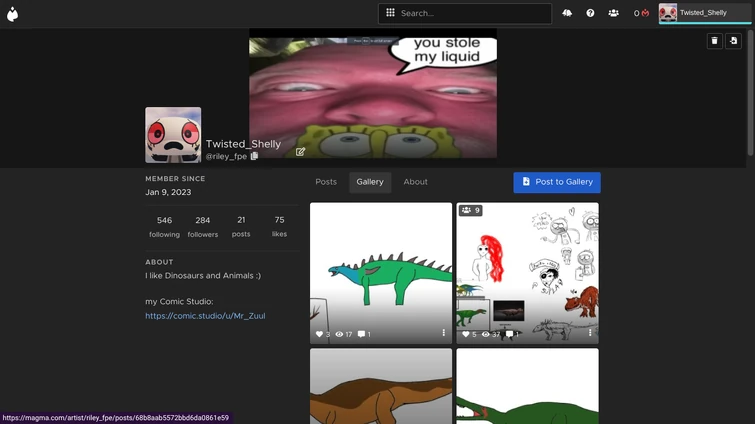The height and width of the screenshot is (424, 755).
Task: Open the green stegosaurus drawing post
Action: [381, 273]
